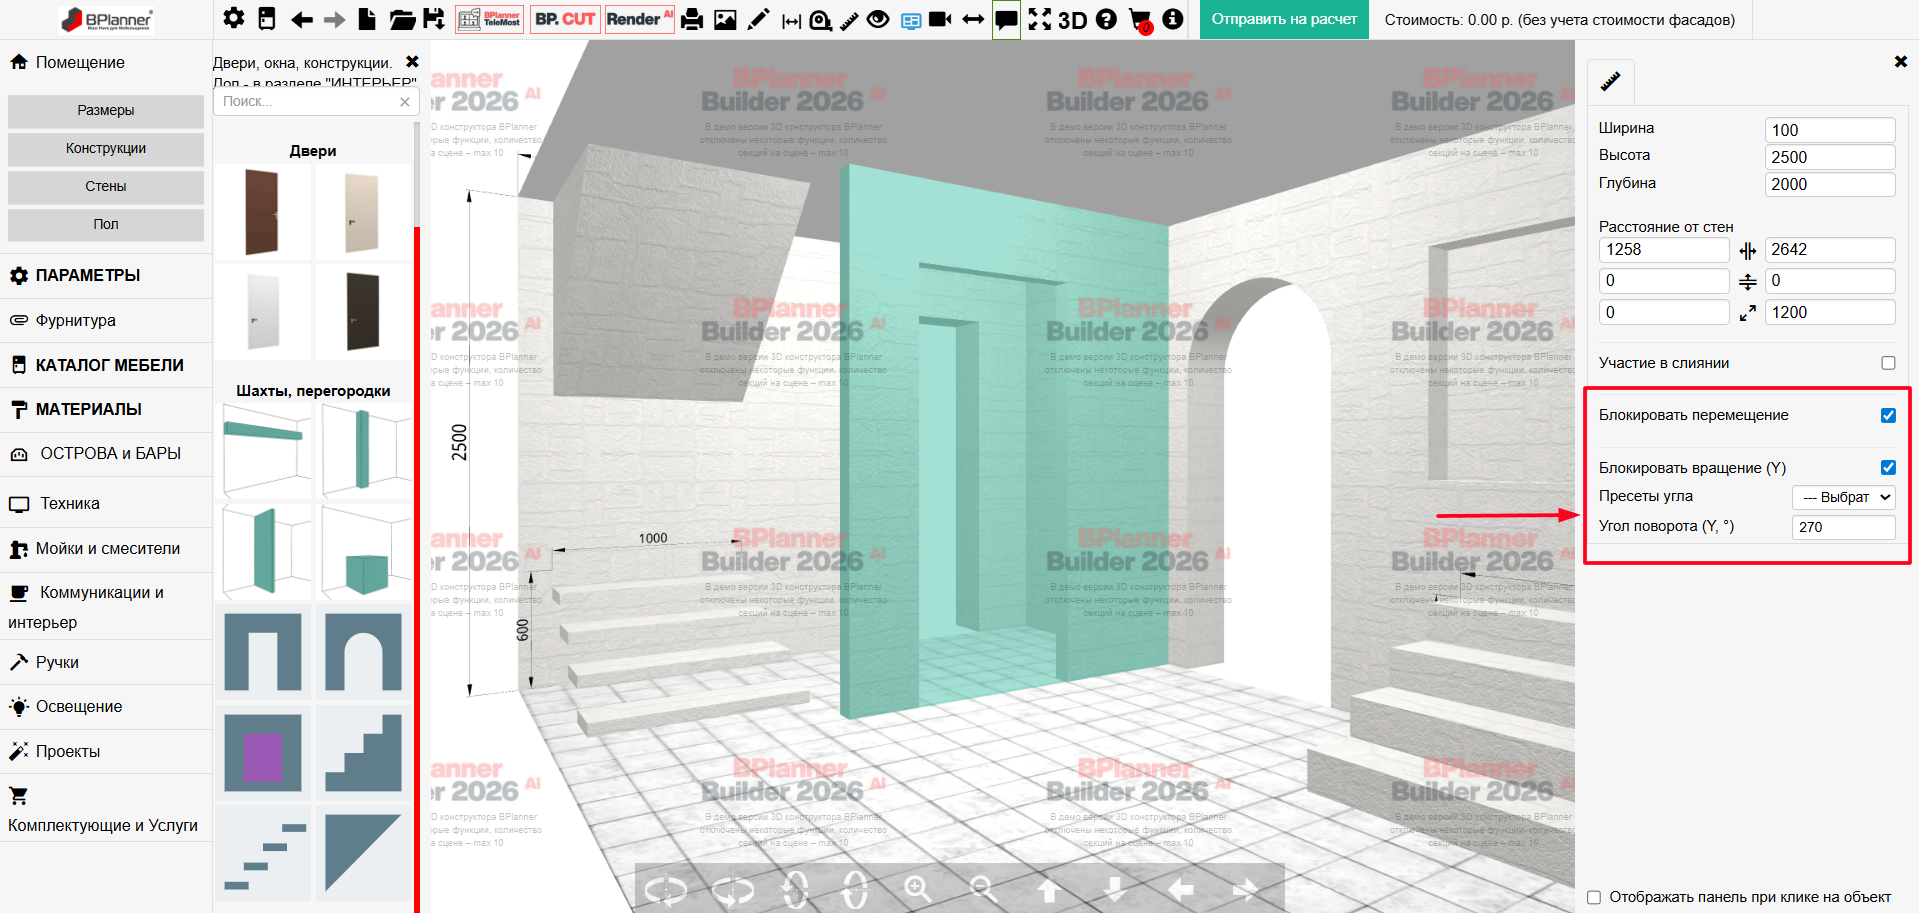Toggle 'Участие в слиянии' checkbox
Screen dimensions: 1919x913
pyautogui.click(x=1888, y=363)
